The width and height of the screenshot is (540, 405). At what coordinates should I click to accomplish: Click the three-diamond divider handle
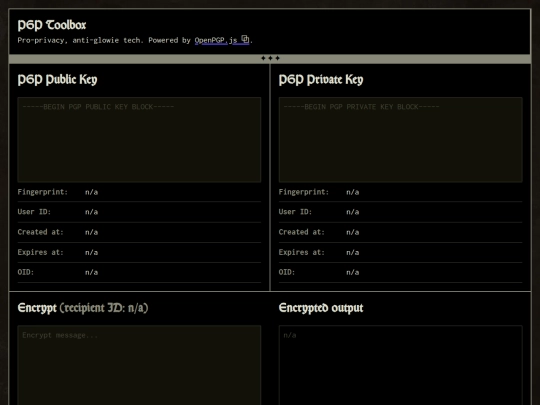[x=270, y=58]
